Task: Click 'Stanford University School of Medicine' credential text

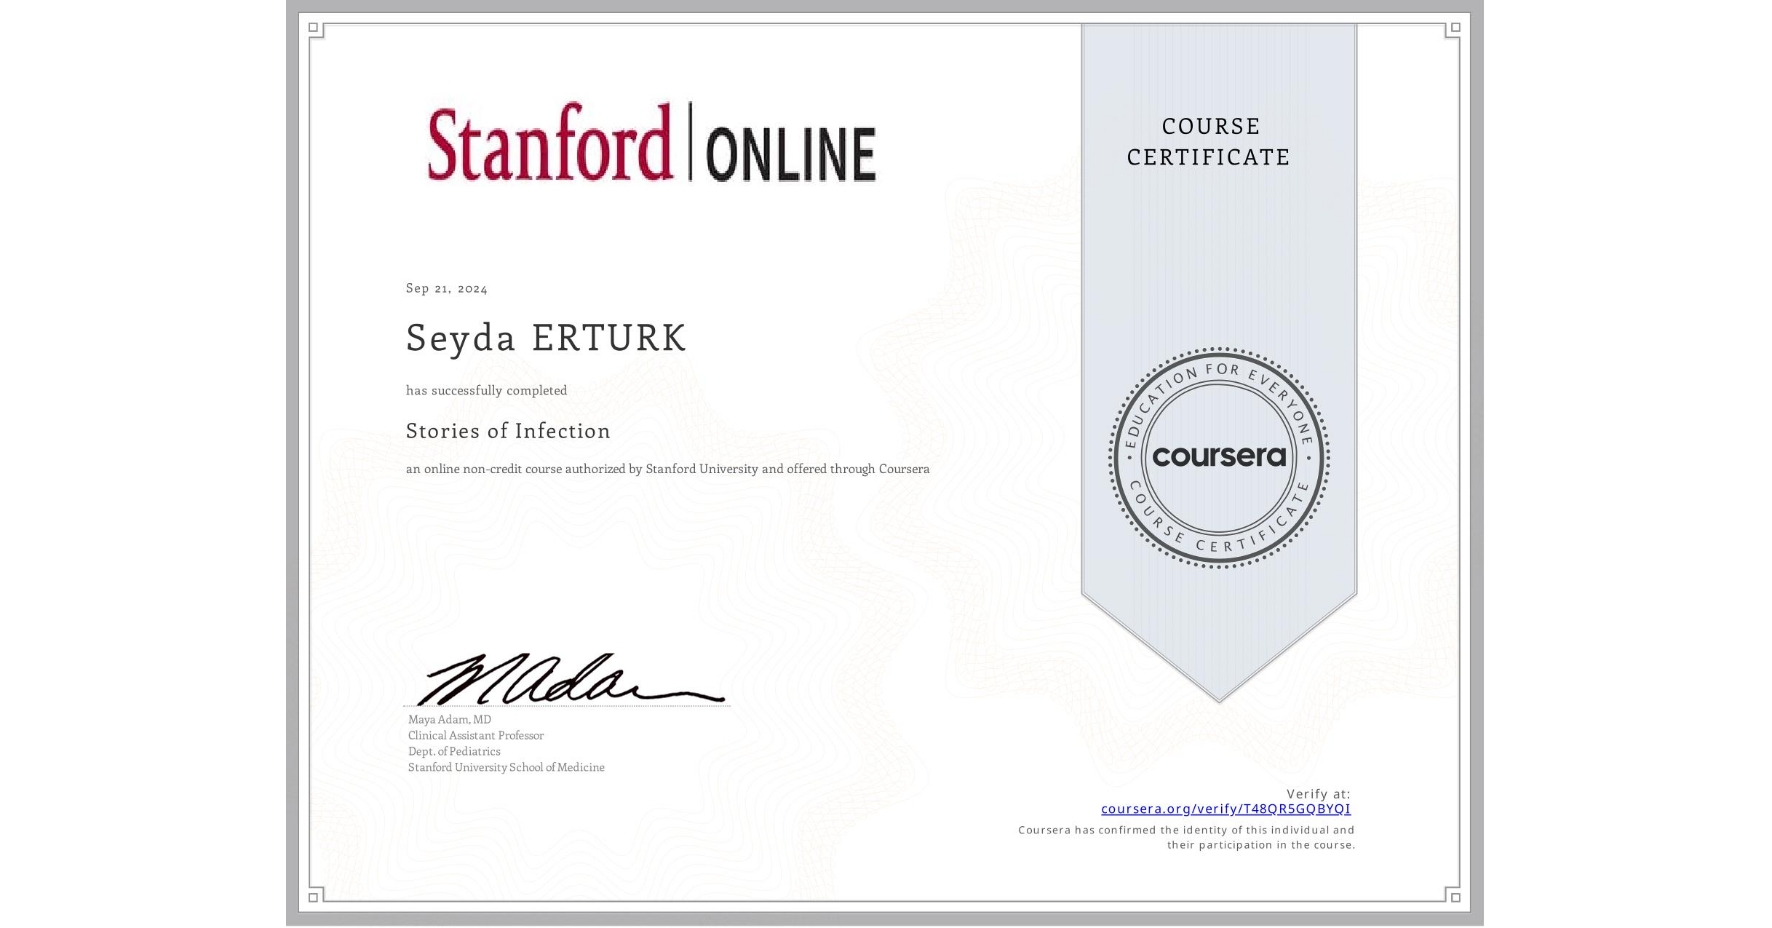Action: tap(505, 767)
